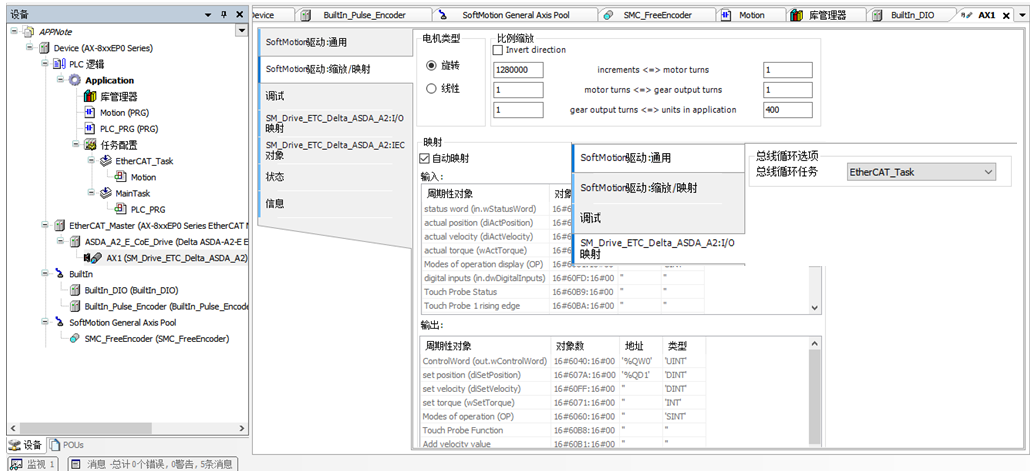Click the Motion (PRG) program icon
Screen dimensions: 1030x476
(x=90, y=112)
